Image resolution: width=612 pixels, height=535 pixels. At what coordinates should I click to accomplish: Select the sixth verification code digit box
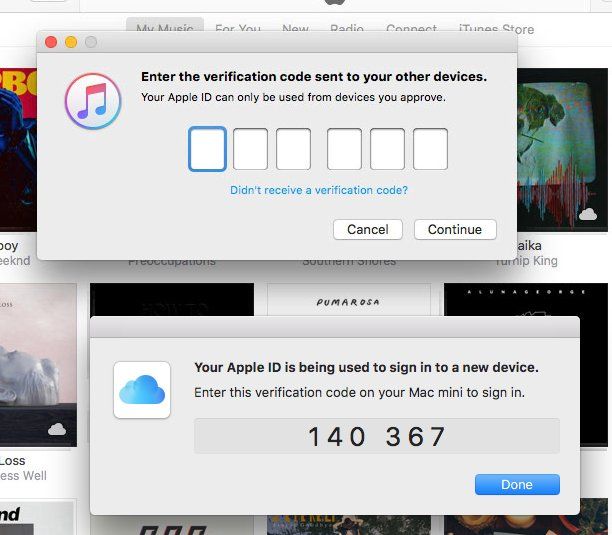pos(430,149)
